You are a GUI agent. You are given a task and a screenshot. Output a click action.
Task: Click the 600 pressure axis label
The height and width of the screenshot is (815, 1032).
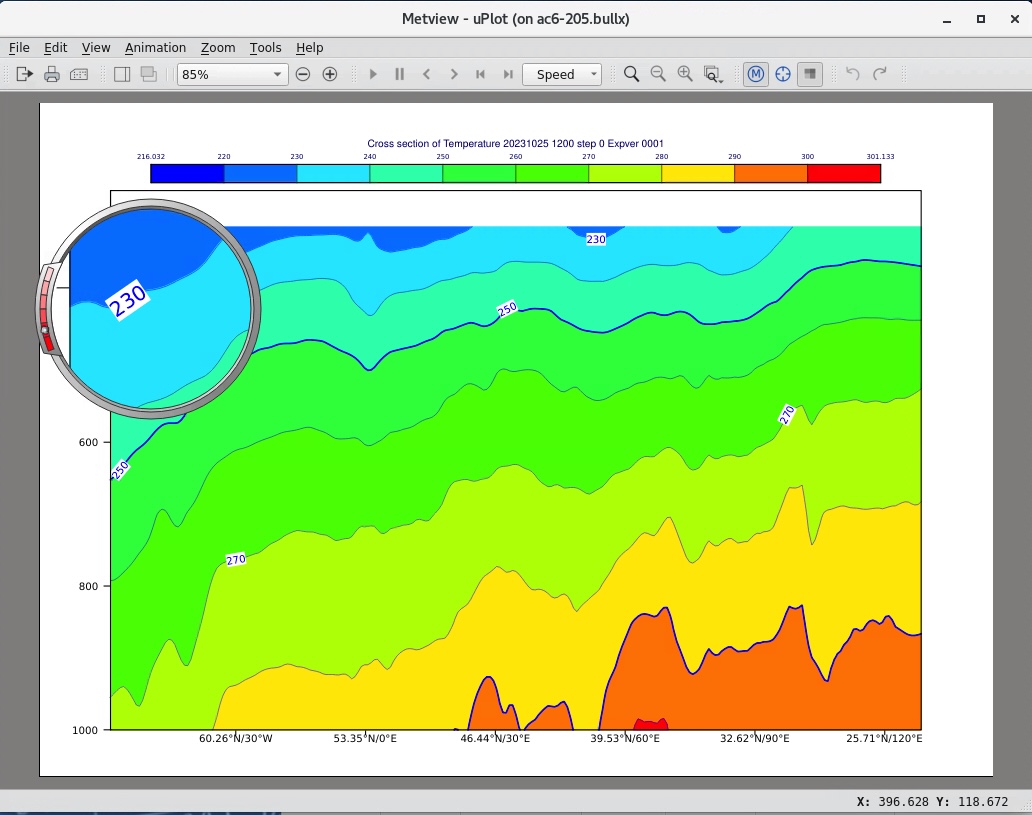[88, 442]
